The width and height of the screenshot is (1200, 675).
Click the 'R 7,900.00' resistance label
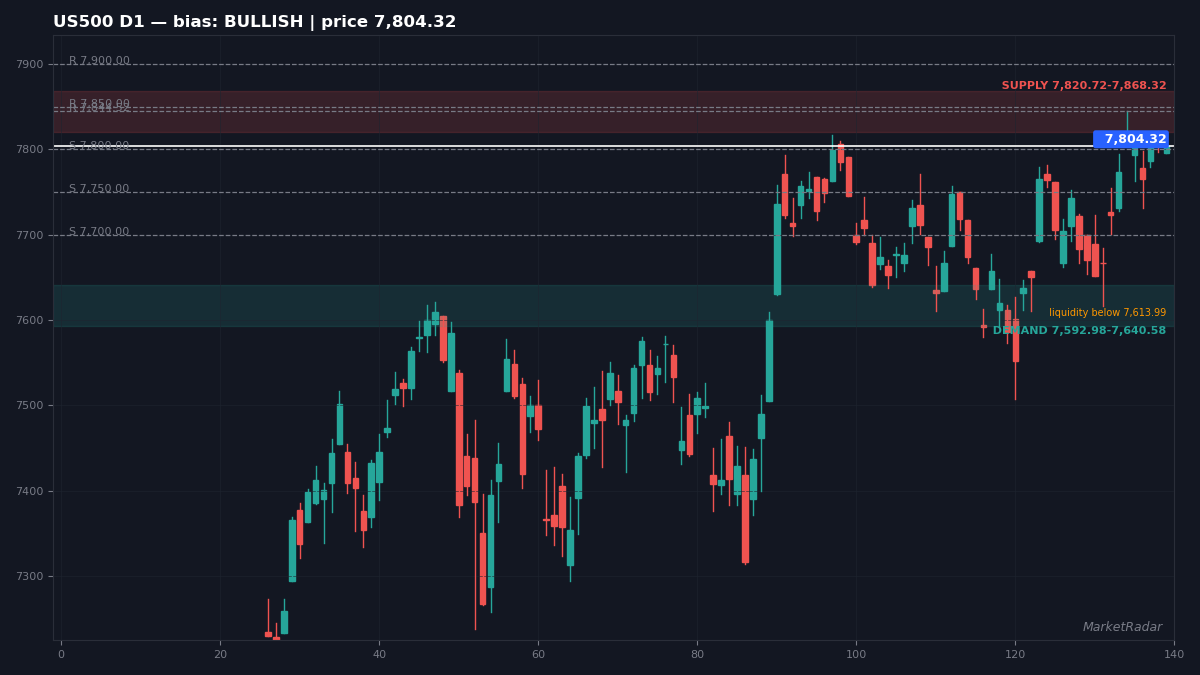99,61
